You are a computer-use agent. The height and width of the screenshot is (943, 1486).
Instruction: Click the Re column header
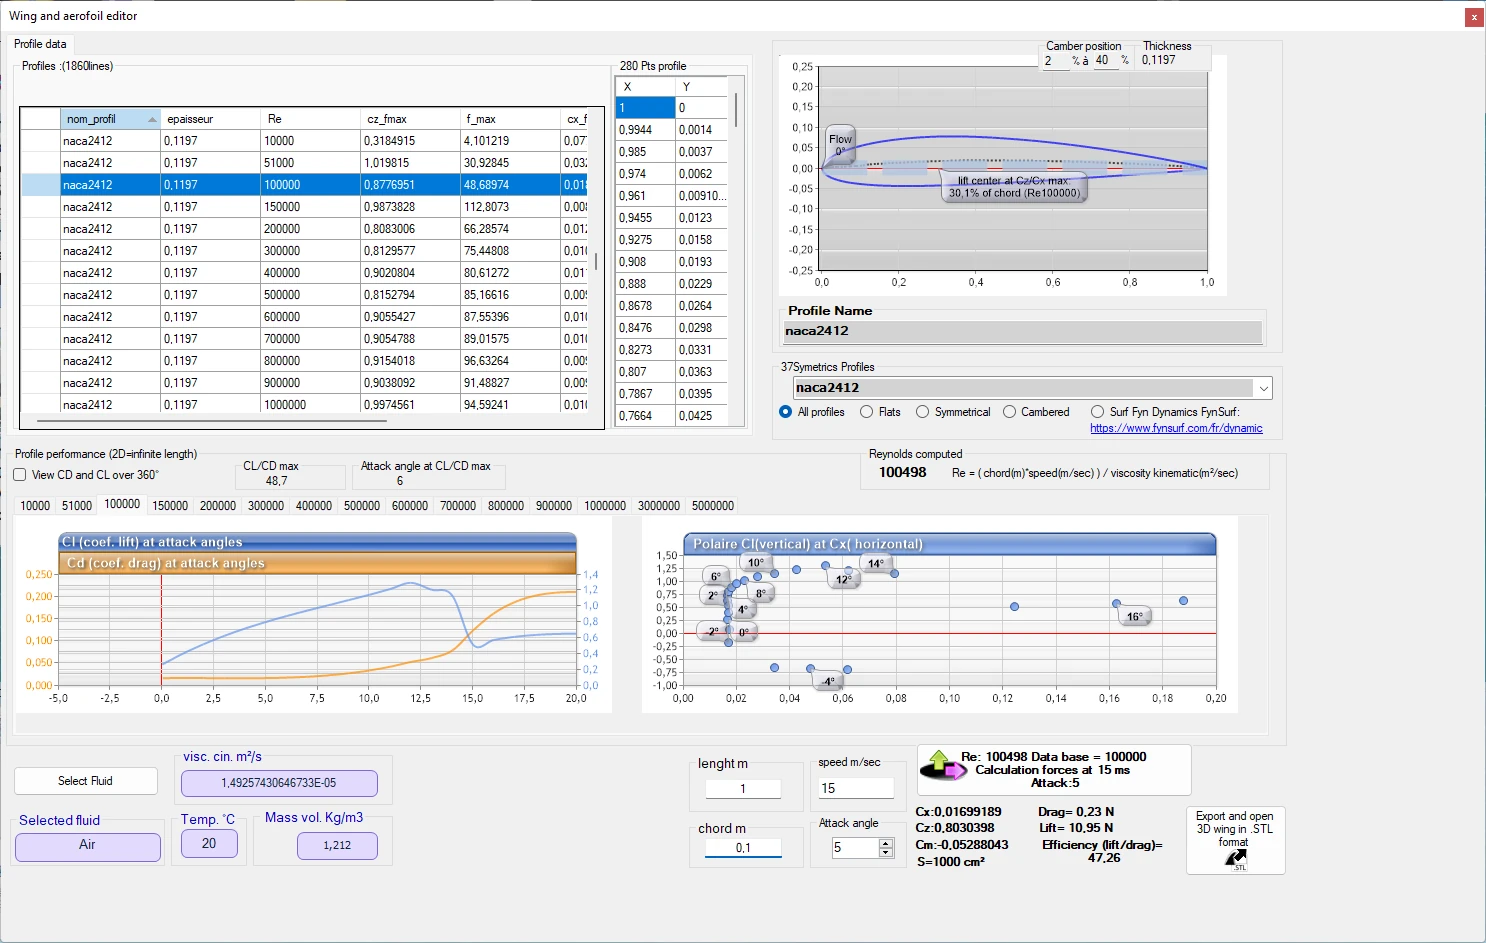[310, 119]
